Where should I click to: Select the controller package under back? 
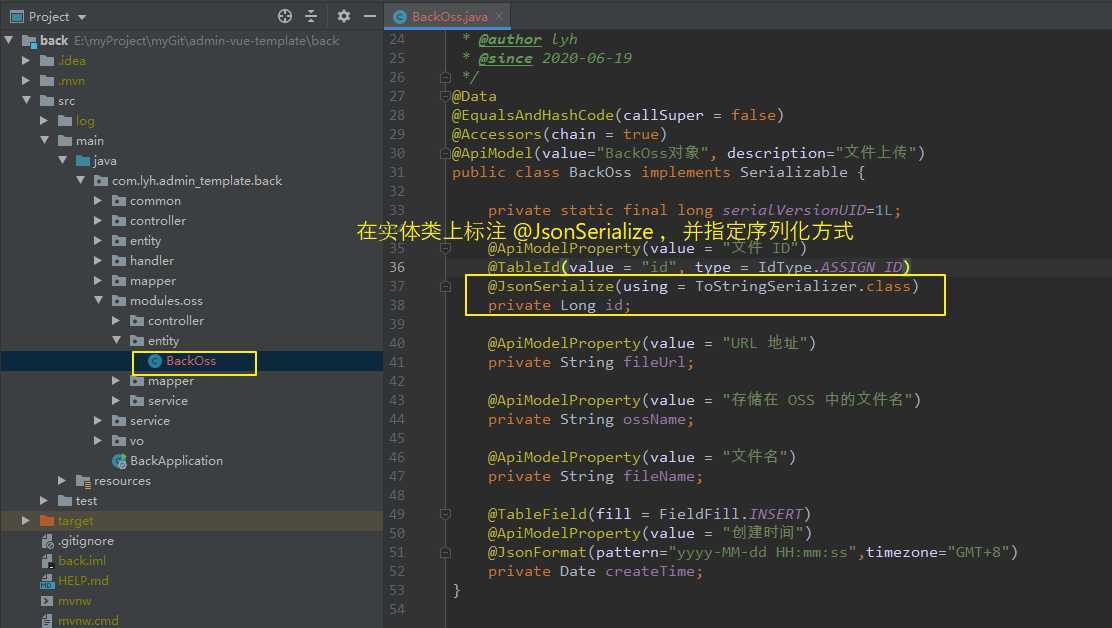tap(157, 220)
